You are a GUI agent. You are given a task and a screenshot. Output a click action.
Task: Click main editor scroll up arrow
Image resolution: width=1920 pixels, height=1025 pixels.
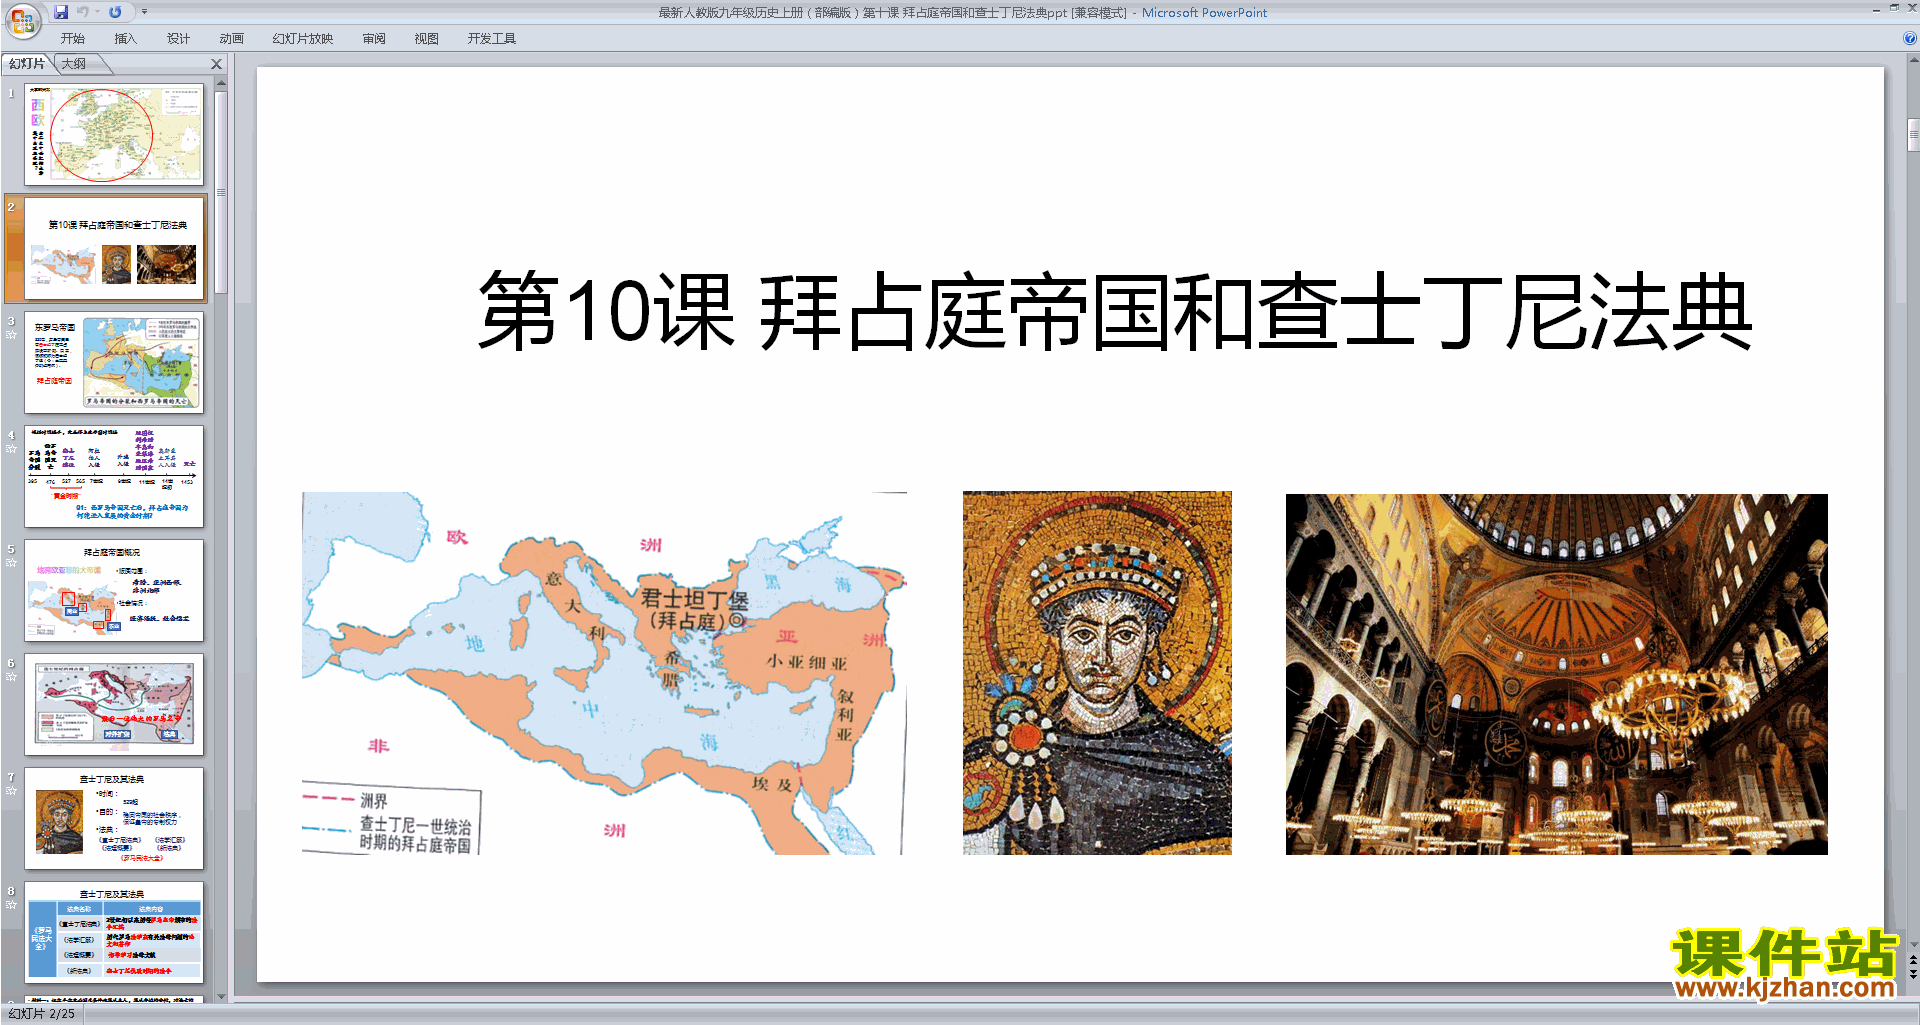click(x=1913, y=60)
